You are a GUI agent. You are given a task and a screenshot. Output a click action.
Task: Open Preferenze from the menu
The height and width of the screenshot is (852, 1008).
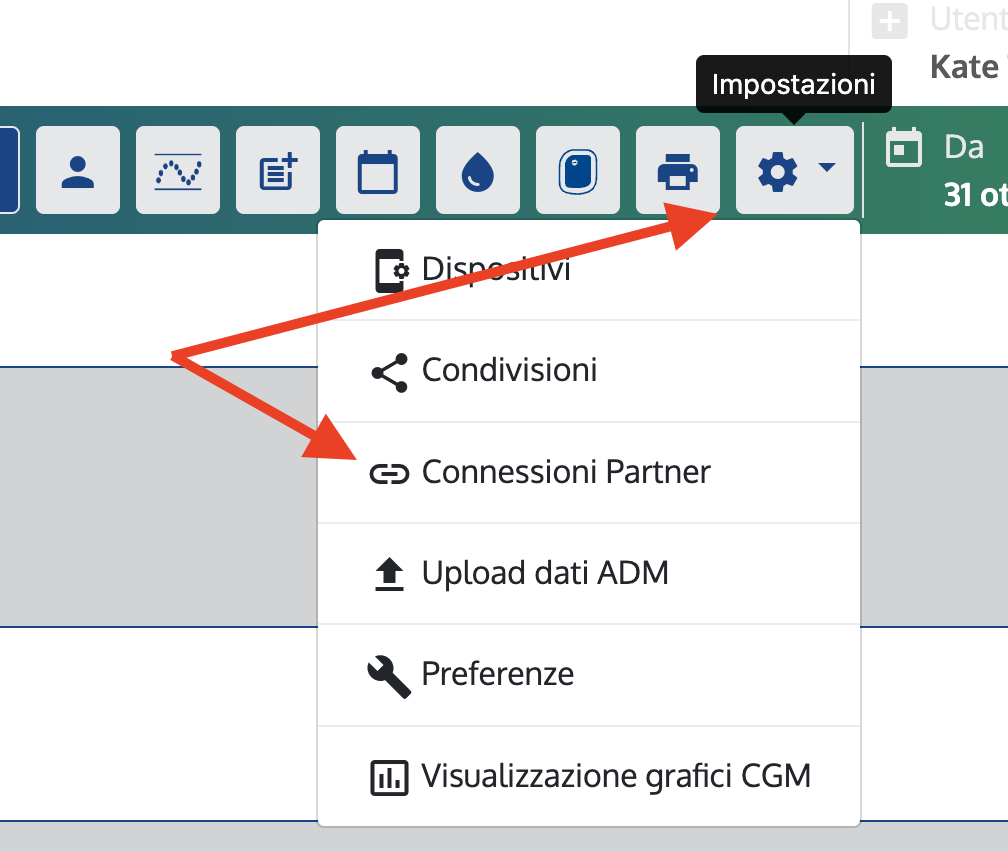589,675
